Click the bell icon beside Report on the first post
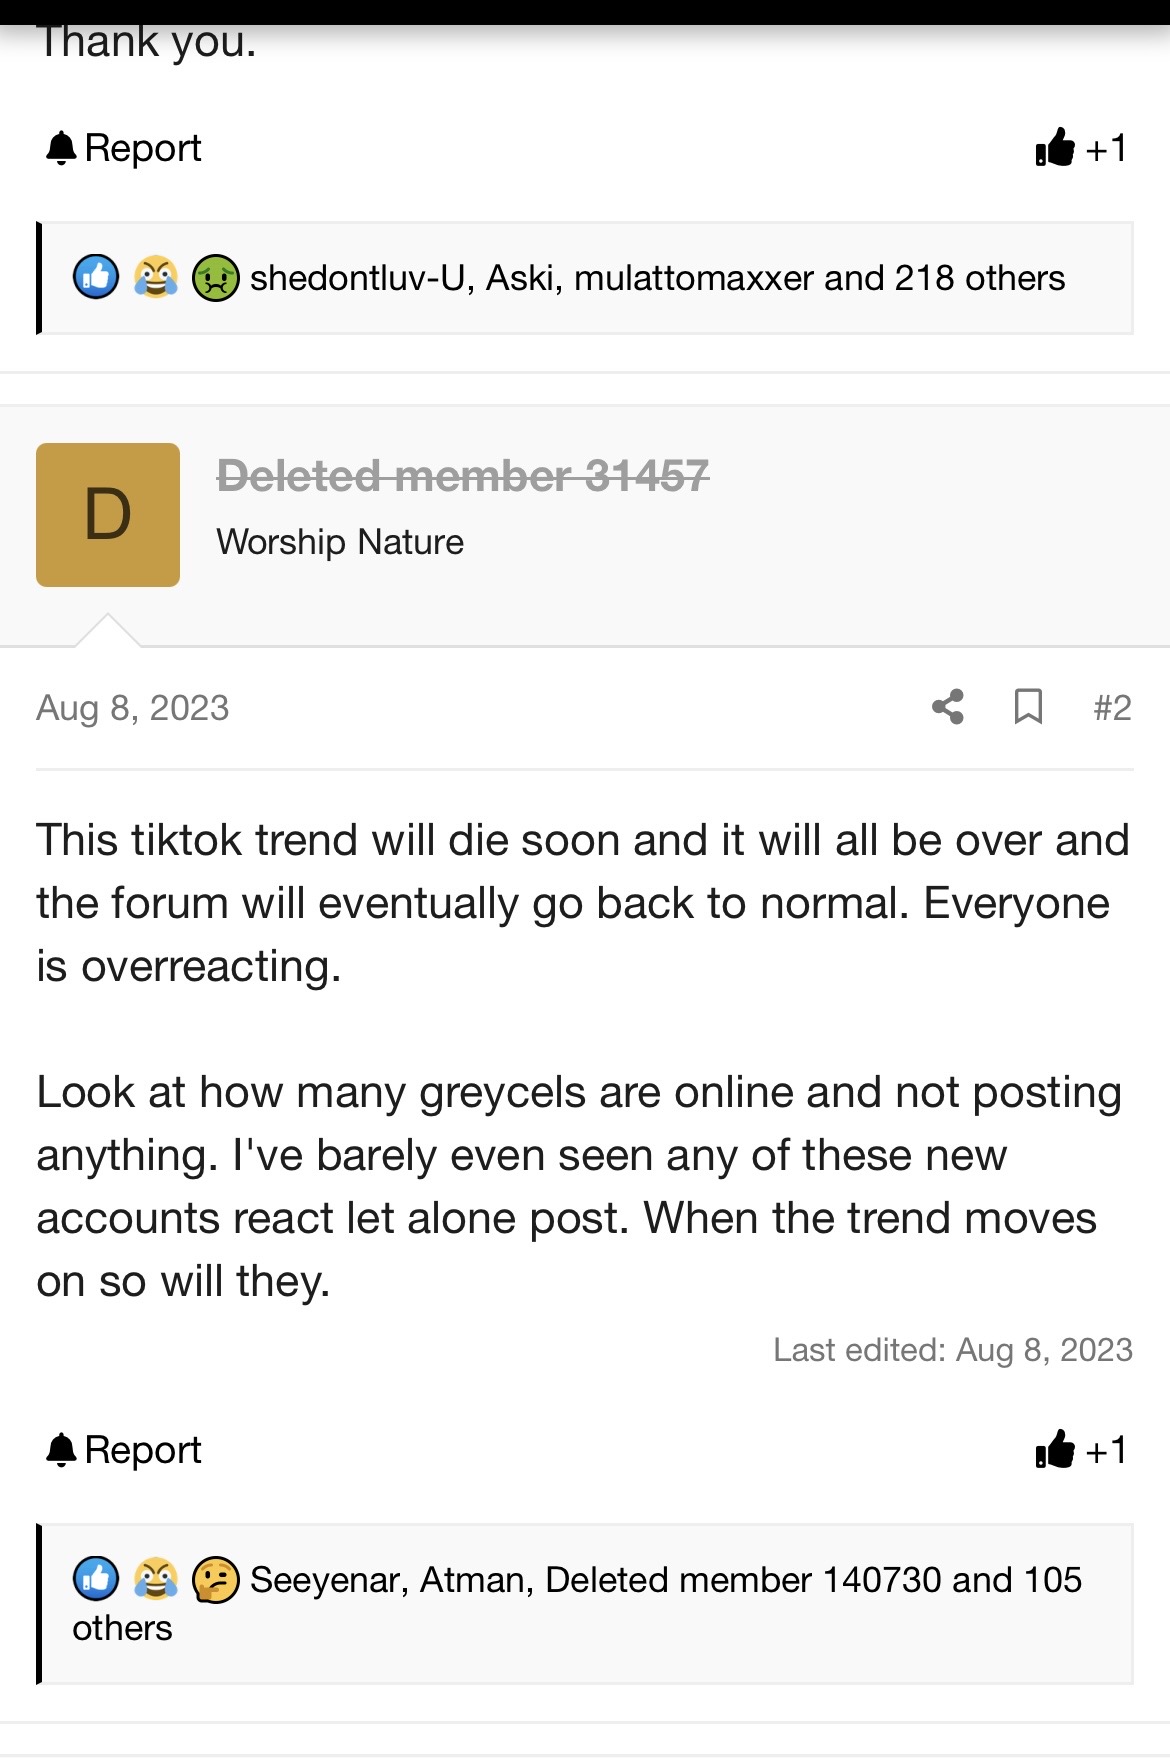Viewport: 1170px width, 1758px height. [x=61, y=148]
